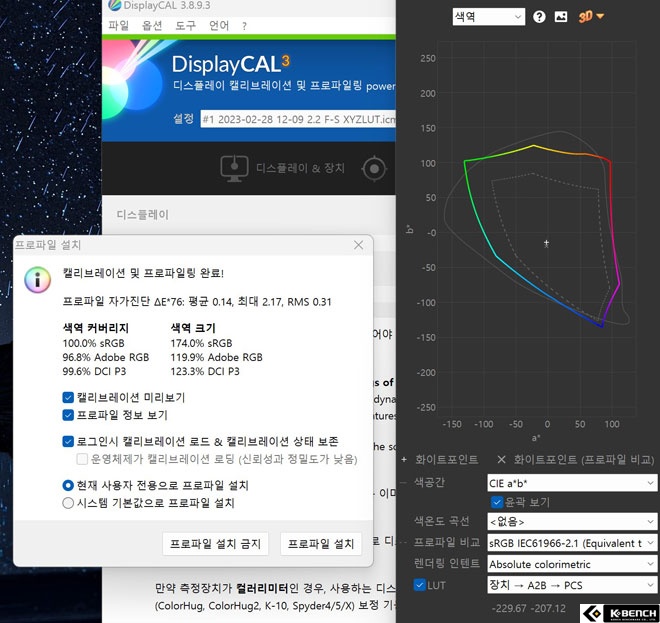Screen dimensions: 660x623
Task: Click the 디스플레이 section heading
Action: pos(142,215)
